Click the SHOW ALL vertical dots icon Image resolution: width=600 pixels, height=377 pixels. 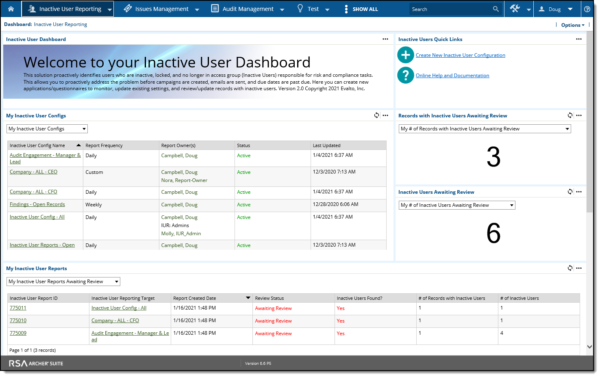coord(346,9)
